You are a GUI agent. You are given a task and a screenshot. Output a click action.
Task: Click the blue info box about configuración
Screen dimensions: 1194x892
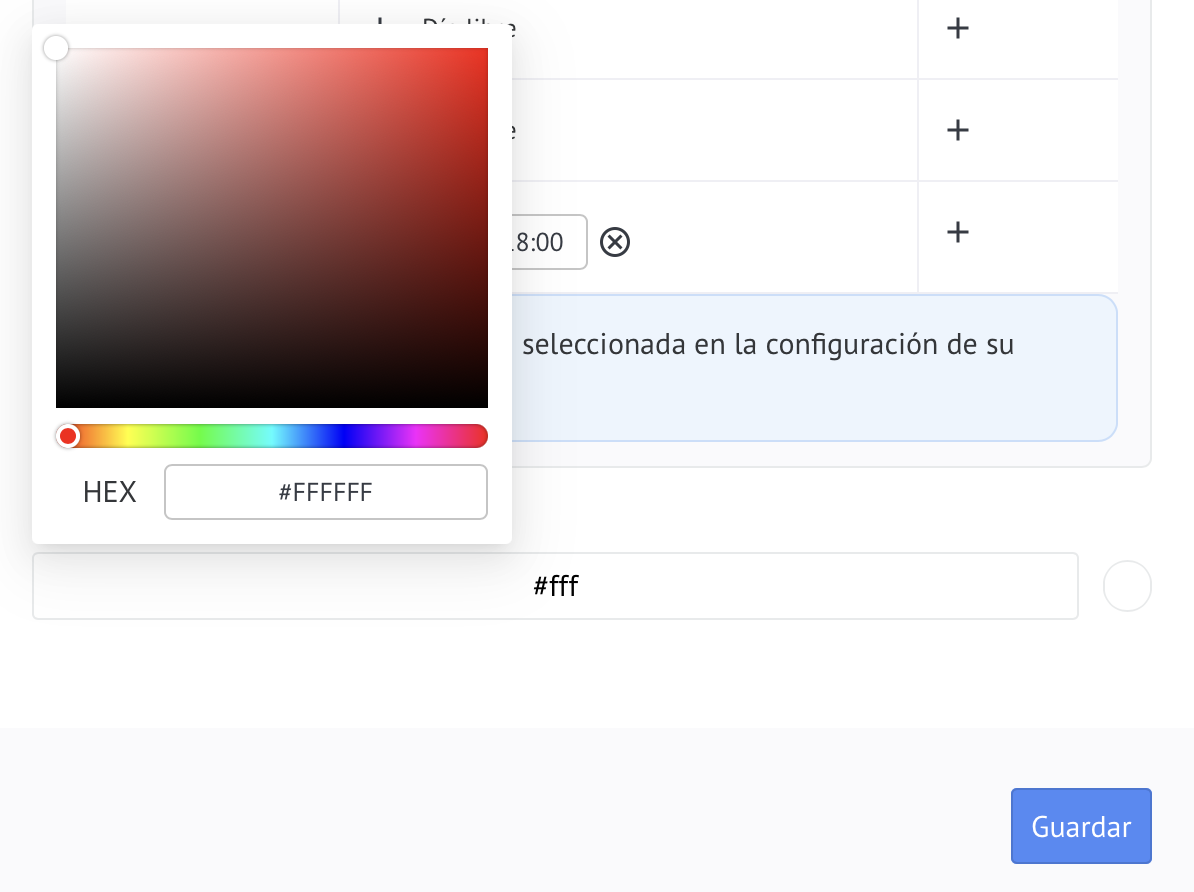[x=813, y=368]
